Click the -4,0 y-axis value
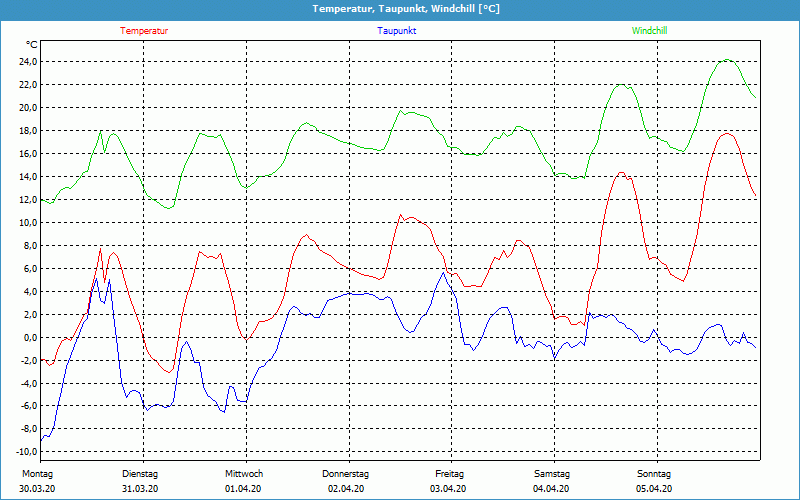 [29, 383]
